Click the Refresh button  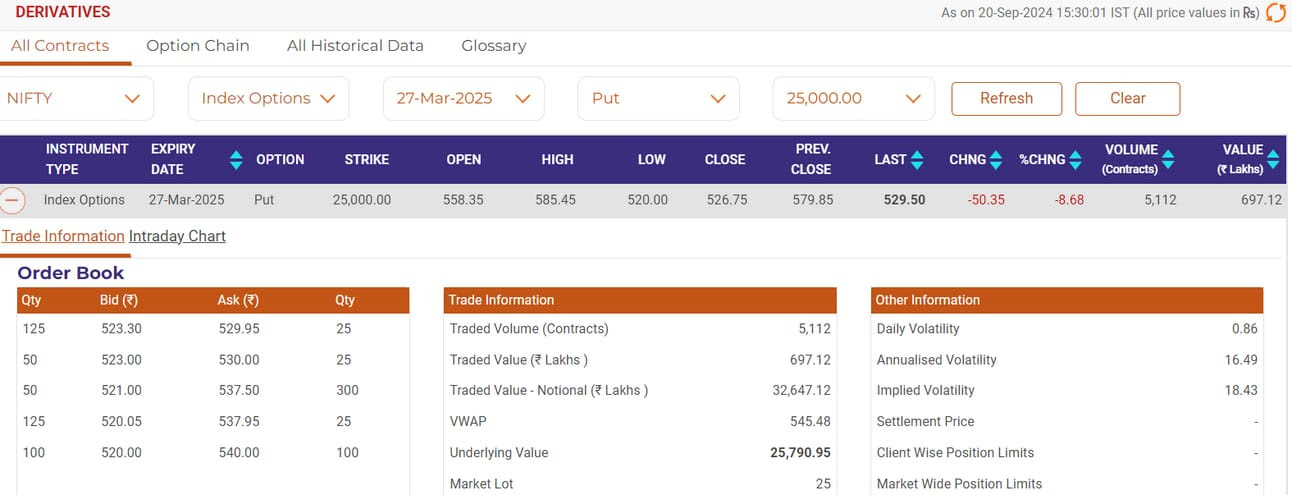1006,98
